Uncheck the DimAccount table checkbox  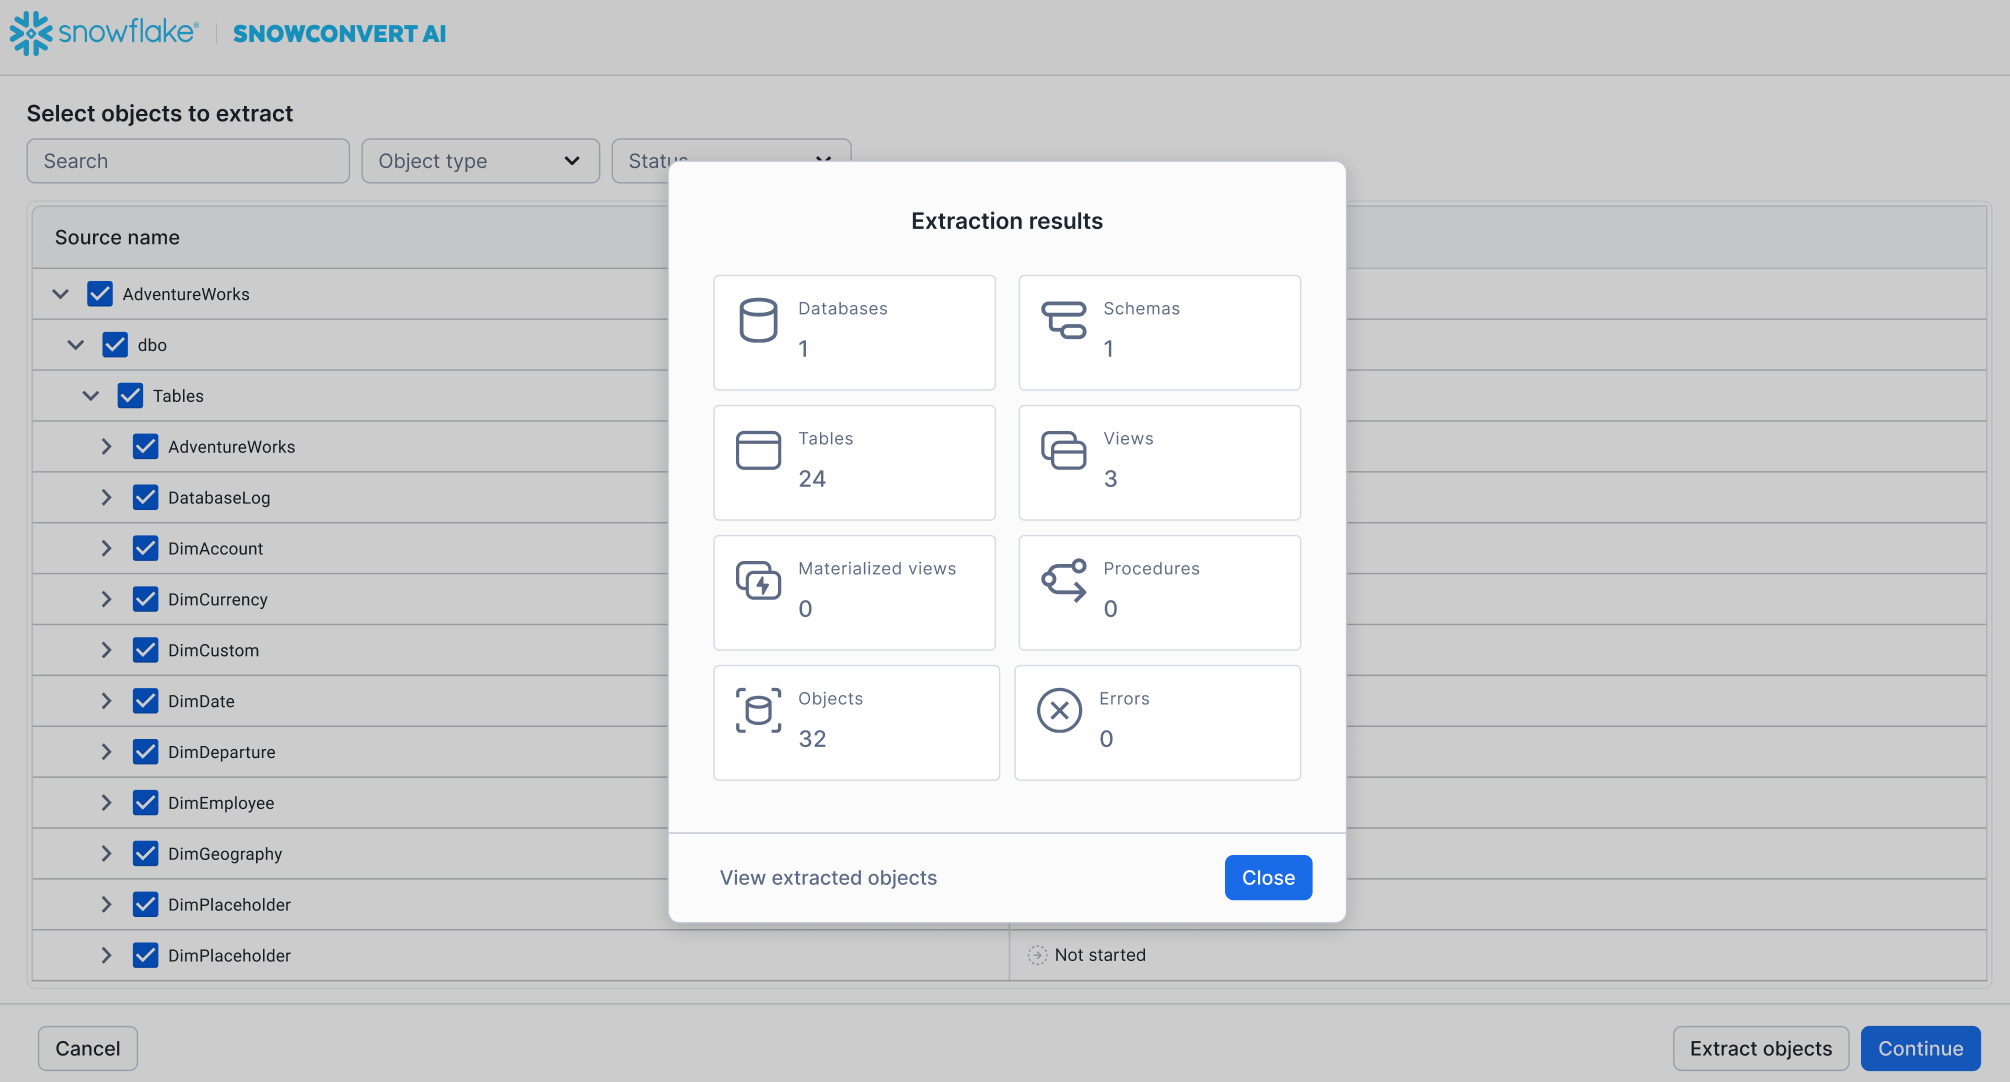click(x=145, y=548)
